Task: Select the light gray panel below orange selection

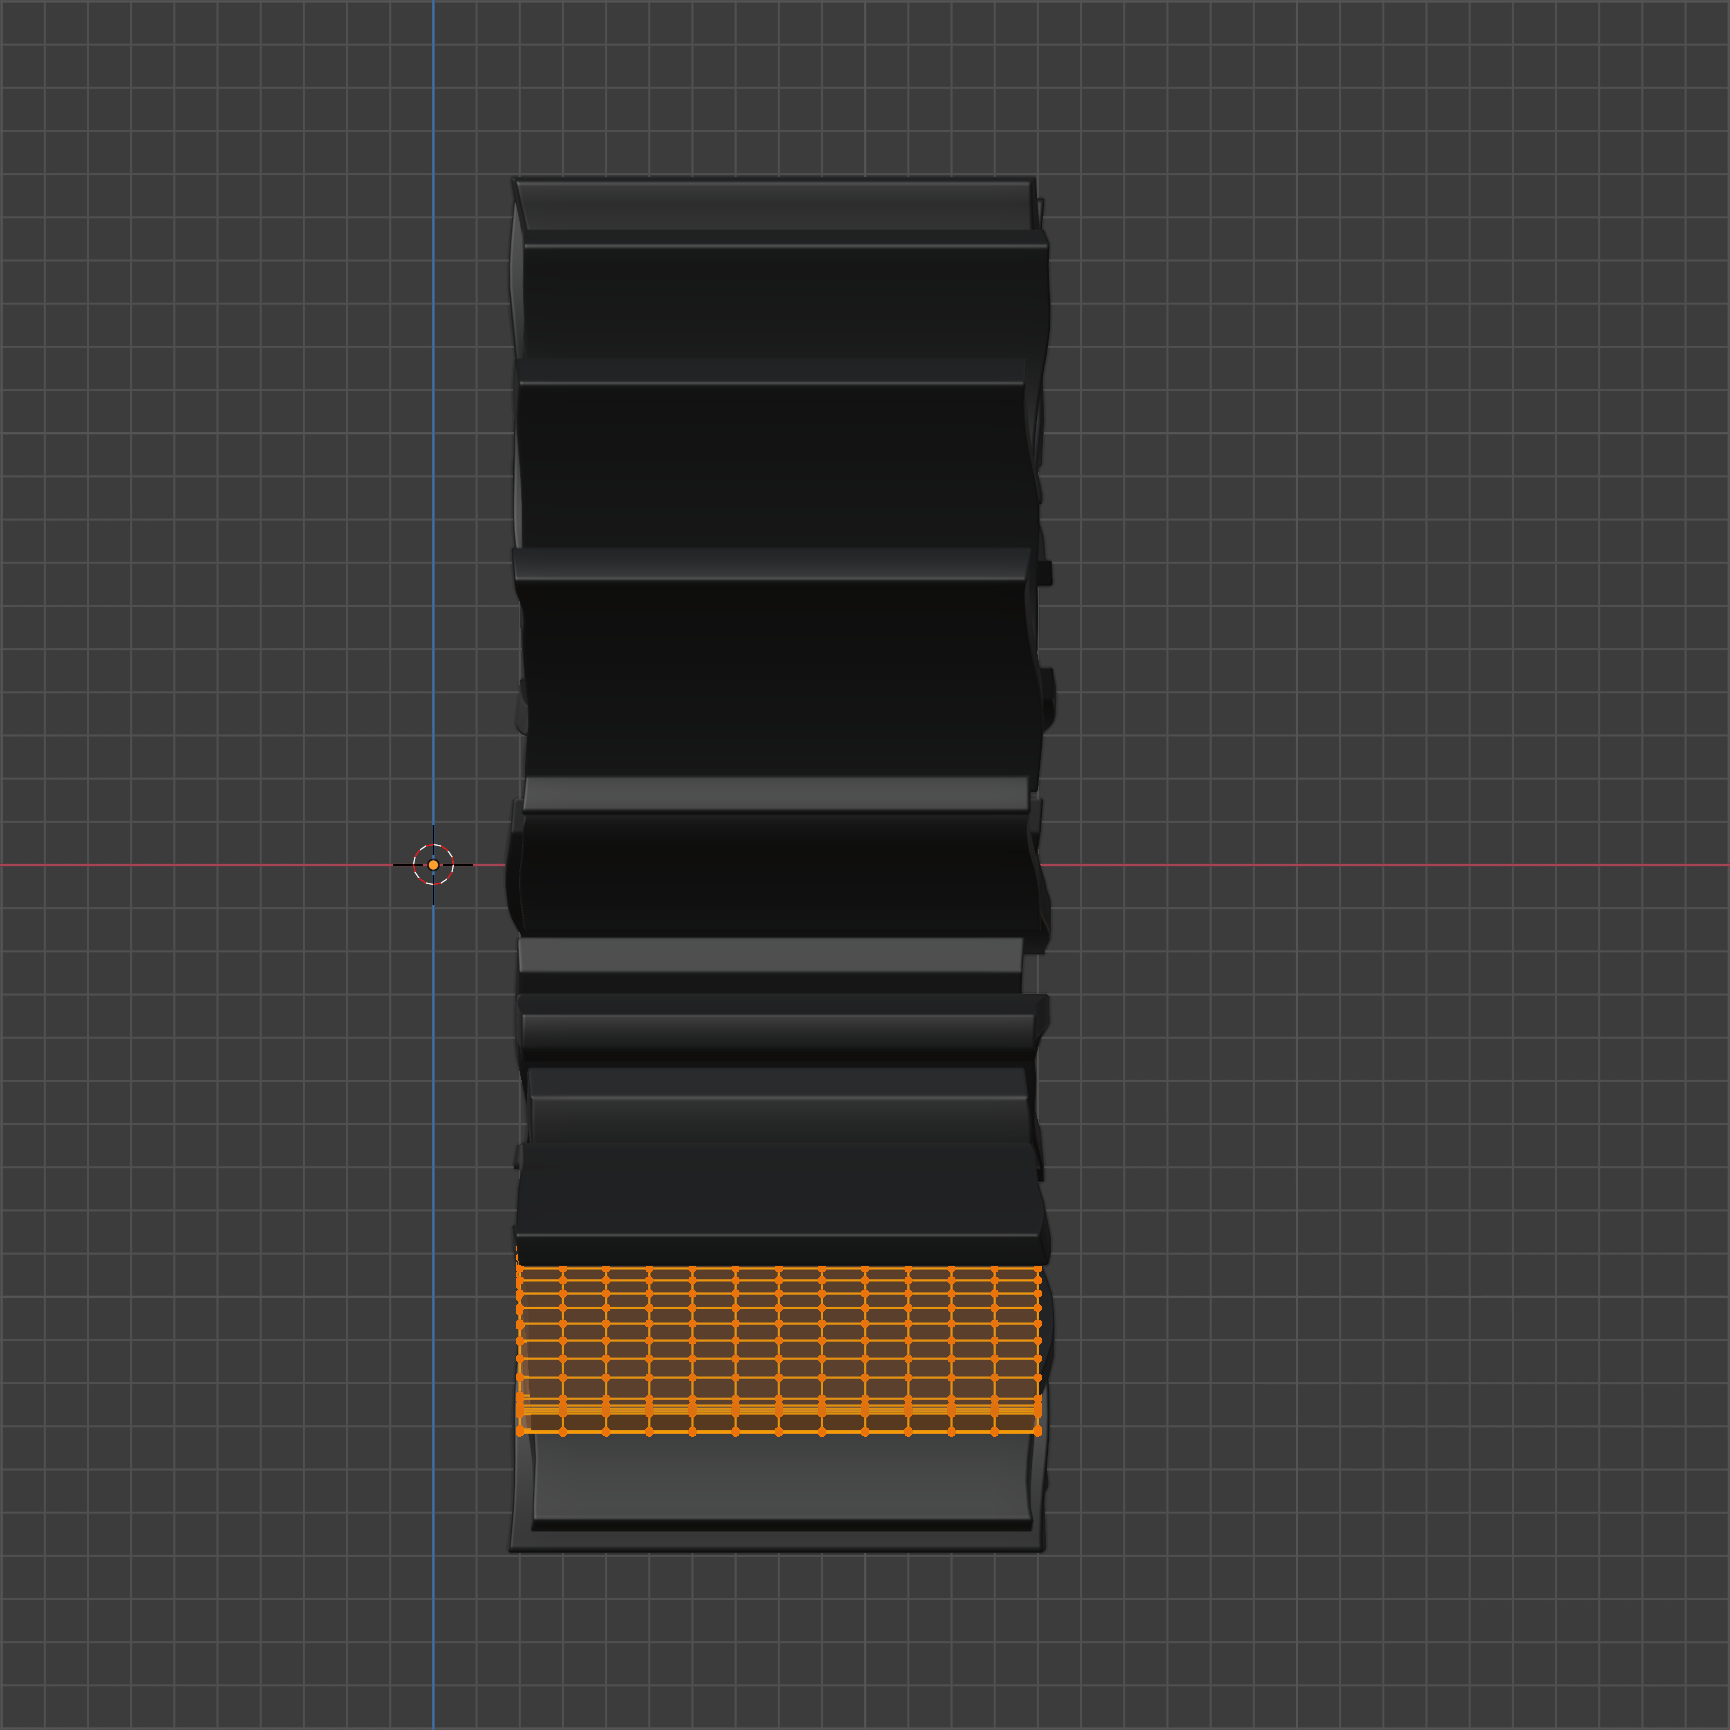Action: pos(780,1478)
